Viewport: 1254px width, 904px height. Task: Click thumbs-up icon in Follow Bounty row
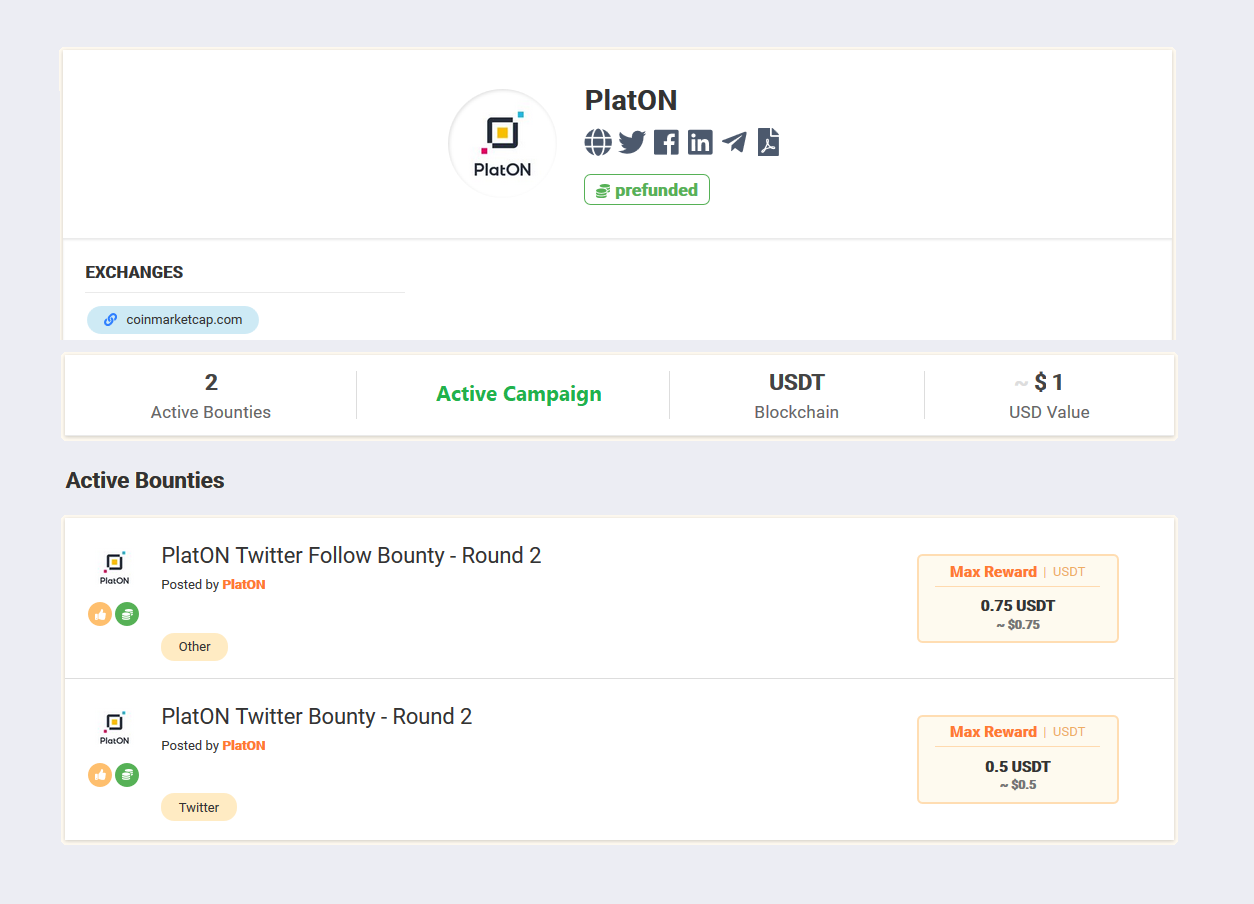pos(100,615)
